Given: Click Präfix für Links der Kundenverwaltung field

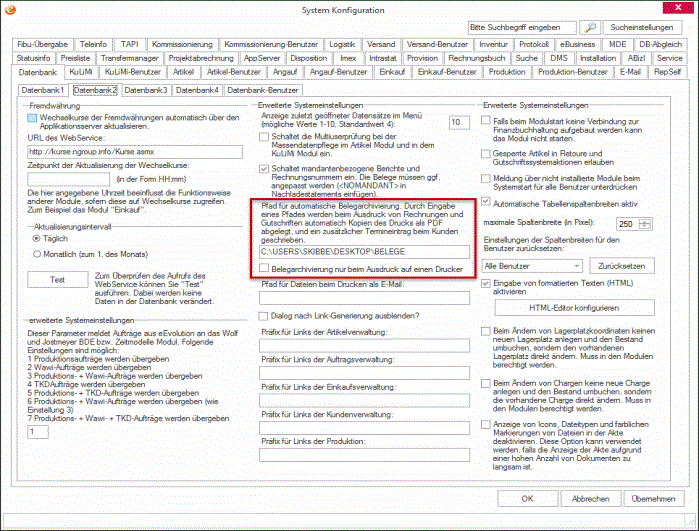Looking at the screenshot, I should point(364,428).
